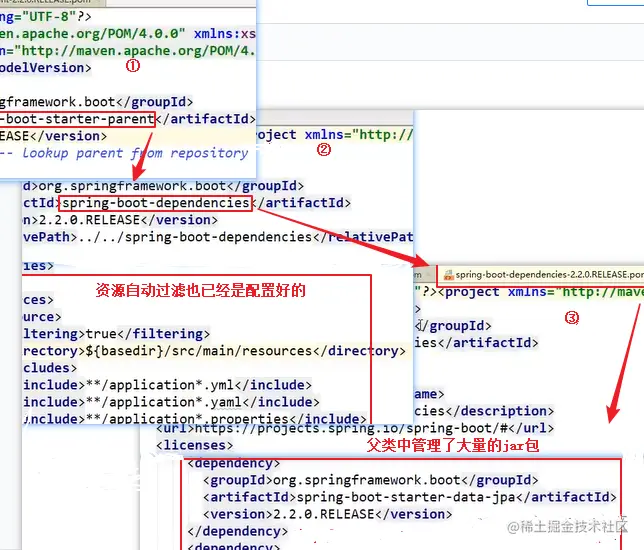This screenshot has width=644, height=550.
Task: Click the "cludes>" opening tag line
Action: [x=50, y=368]
